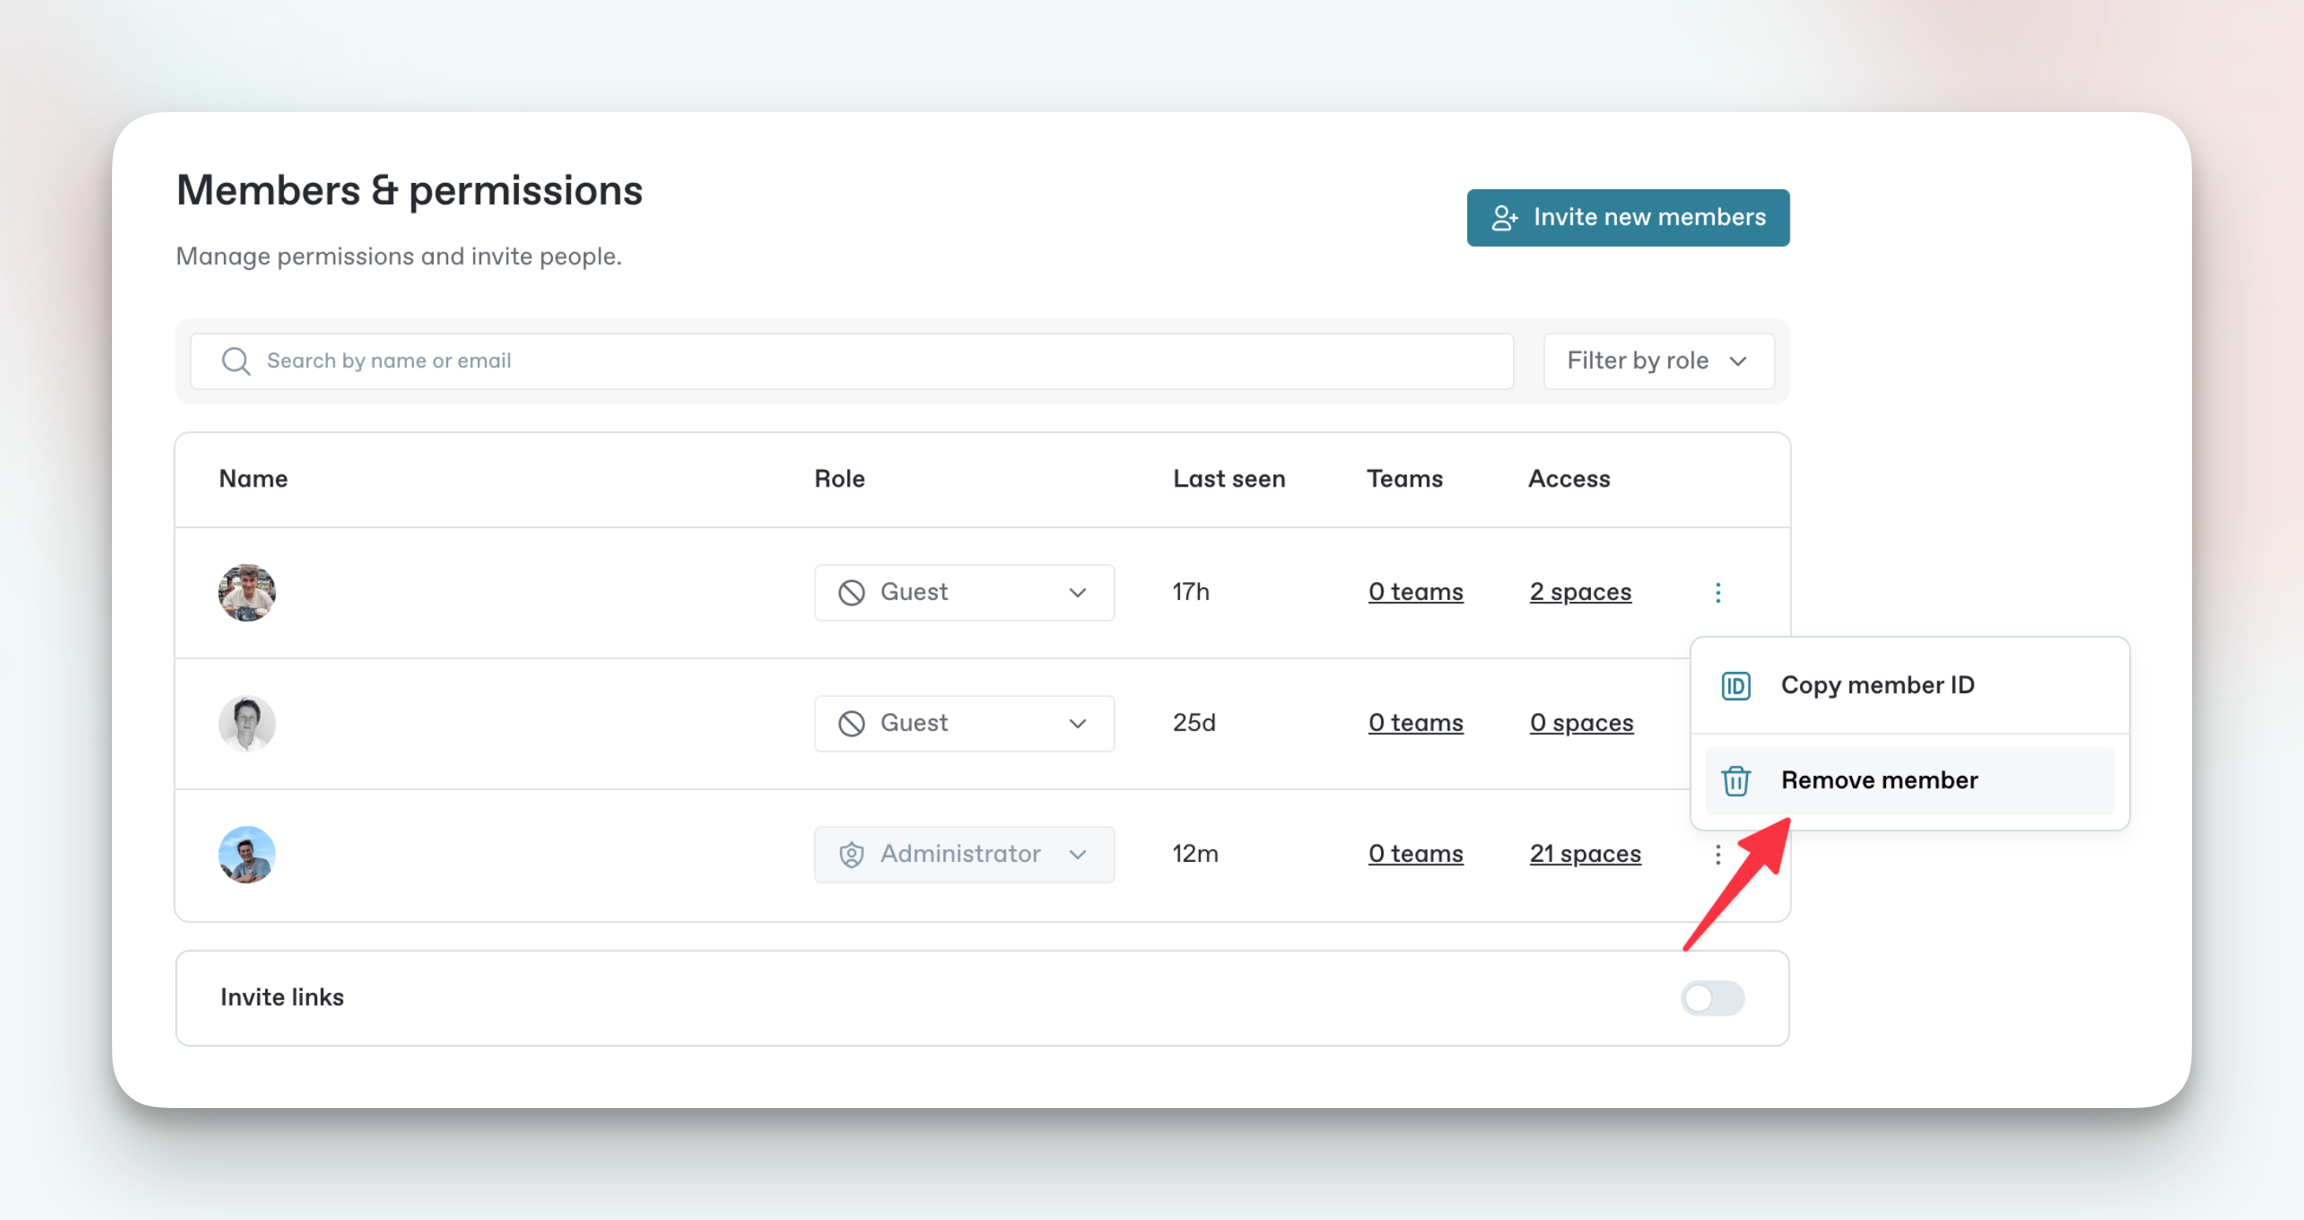2304x1220 pixels.
Task: Click the Administrator's avatar photo
Action: (x=247, y=855)
